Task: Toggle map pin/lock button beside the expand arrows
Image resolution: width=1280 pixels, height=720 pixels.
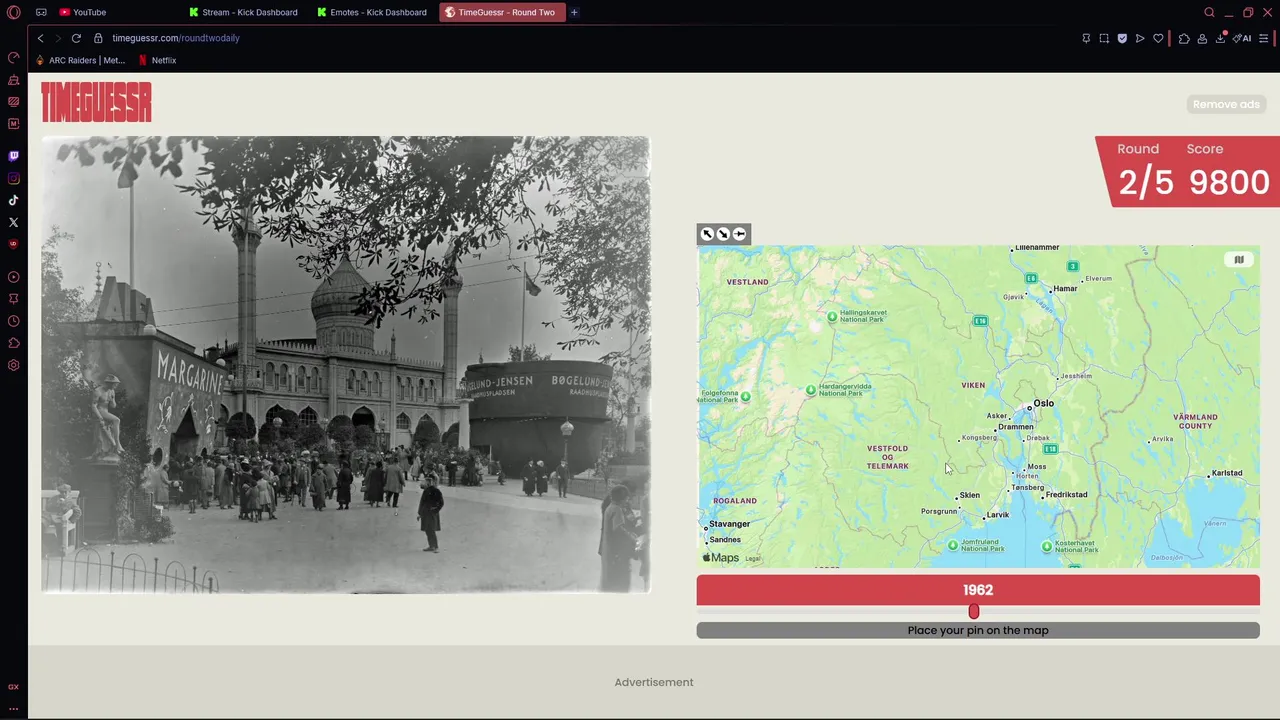Action: click(739, 234)
